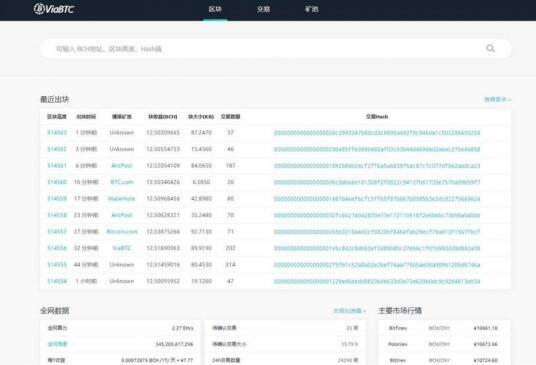The width and height of the screenshot is (536, 365).
Task: Click the 主要市场行情 heading
Action: 400,311
